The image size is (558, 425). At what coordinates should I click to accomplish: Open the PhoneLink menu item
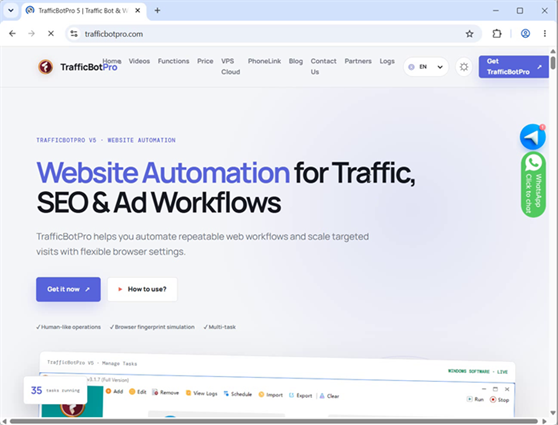(x=264, y=61)
